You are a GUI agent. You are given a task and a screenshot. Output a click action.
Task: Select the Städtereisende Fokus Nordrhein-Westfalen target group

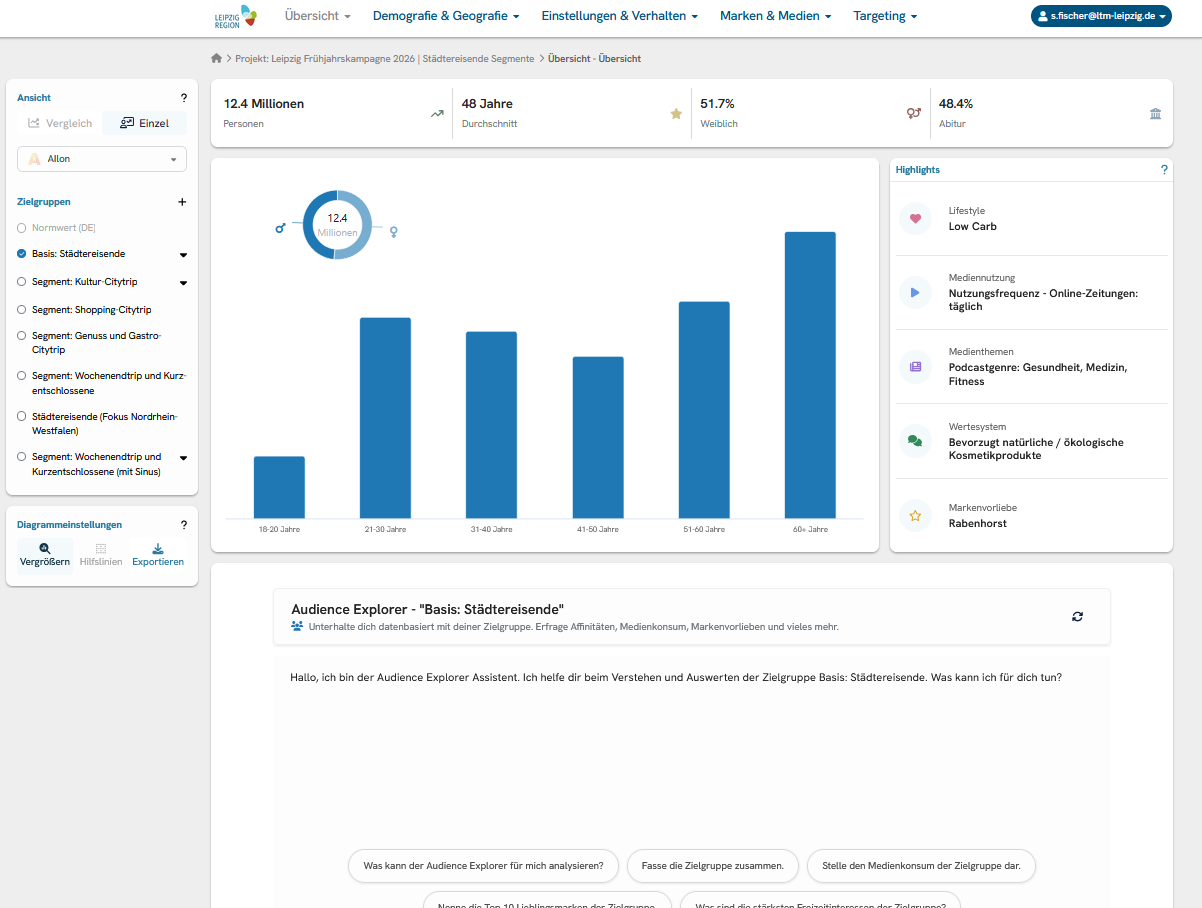click(x=102, y=424)
